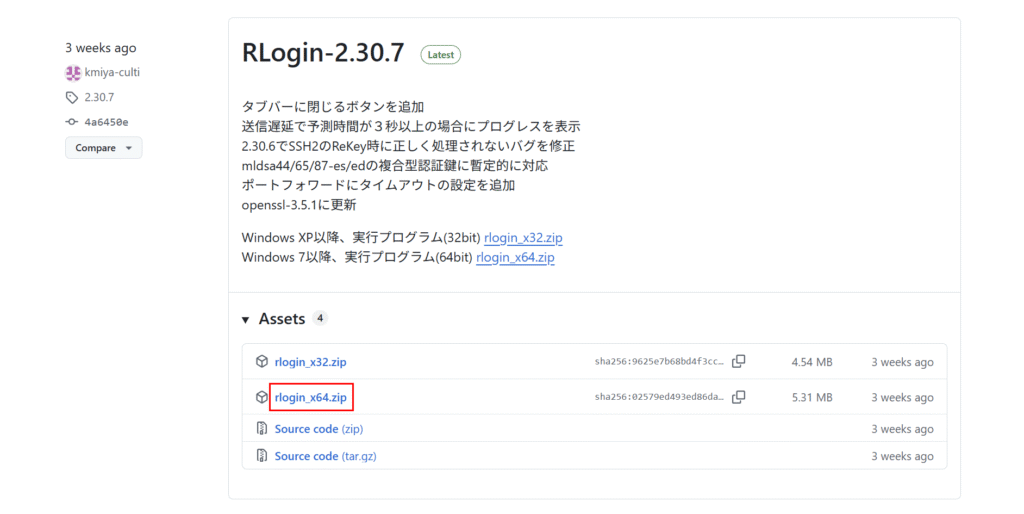
Task: Click sha256:9625e7b68bd4f3cc hash text
Action: 659,362
